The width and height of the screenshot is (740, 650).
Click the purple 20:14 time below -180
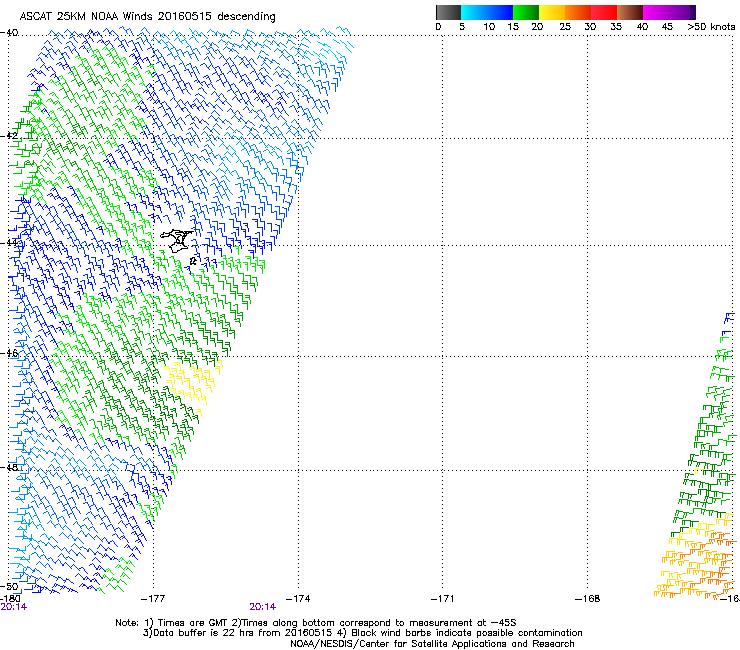[14, 607]
